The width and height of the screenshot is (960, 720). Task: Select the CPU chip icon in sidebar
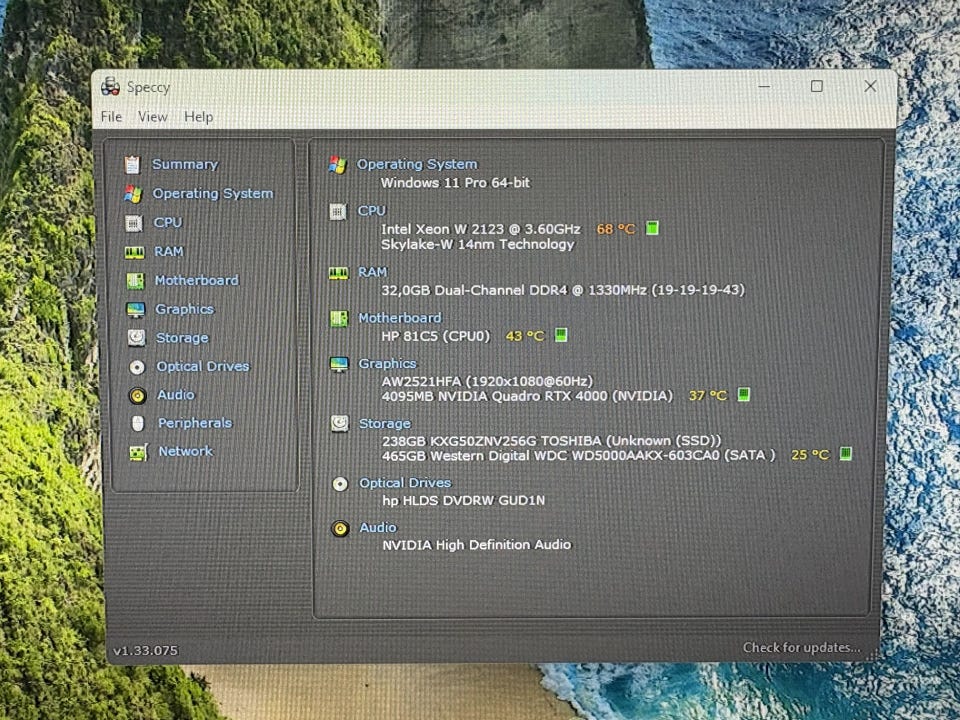click(133, 223)
